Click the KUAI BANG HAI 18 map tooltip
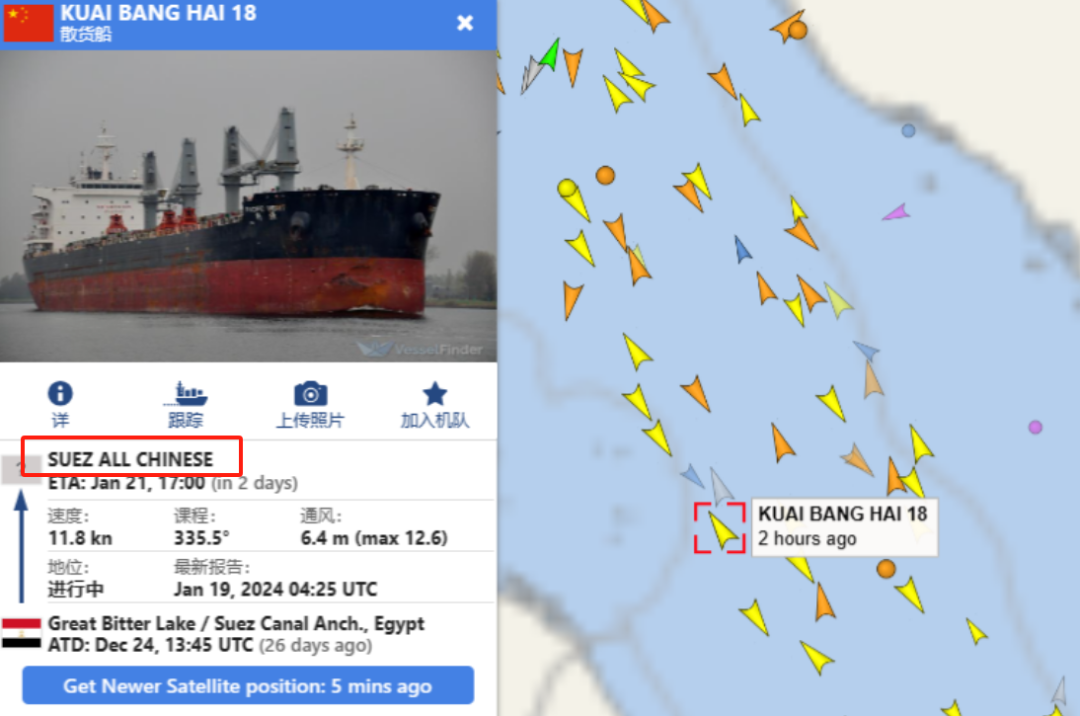 pos(844,527)
